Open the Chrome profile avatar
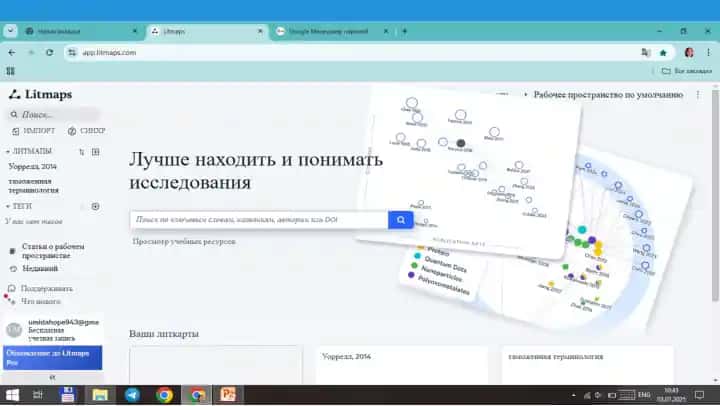720x406 pixels. coord(689,53)
